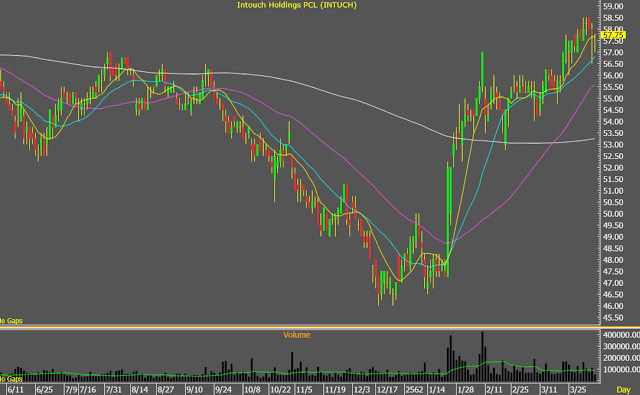Viewport: 640px width, 395px height.
Task: Select the 2/25 date on time axis
Action: point(520,390)
